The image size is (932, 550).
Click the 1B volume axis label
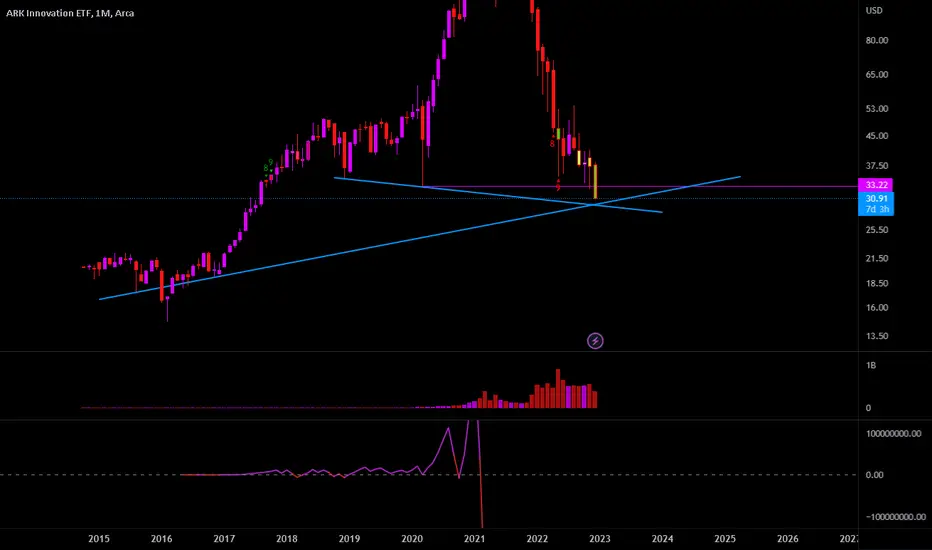pyautogui.click(x=871, y=366)
